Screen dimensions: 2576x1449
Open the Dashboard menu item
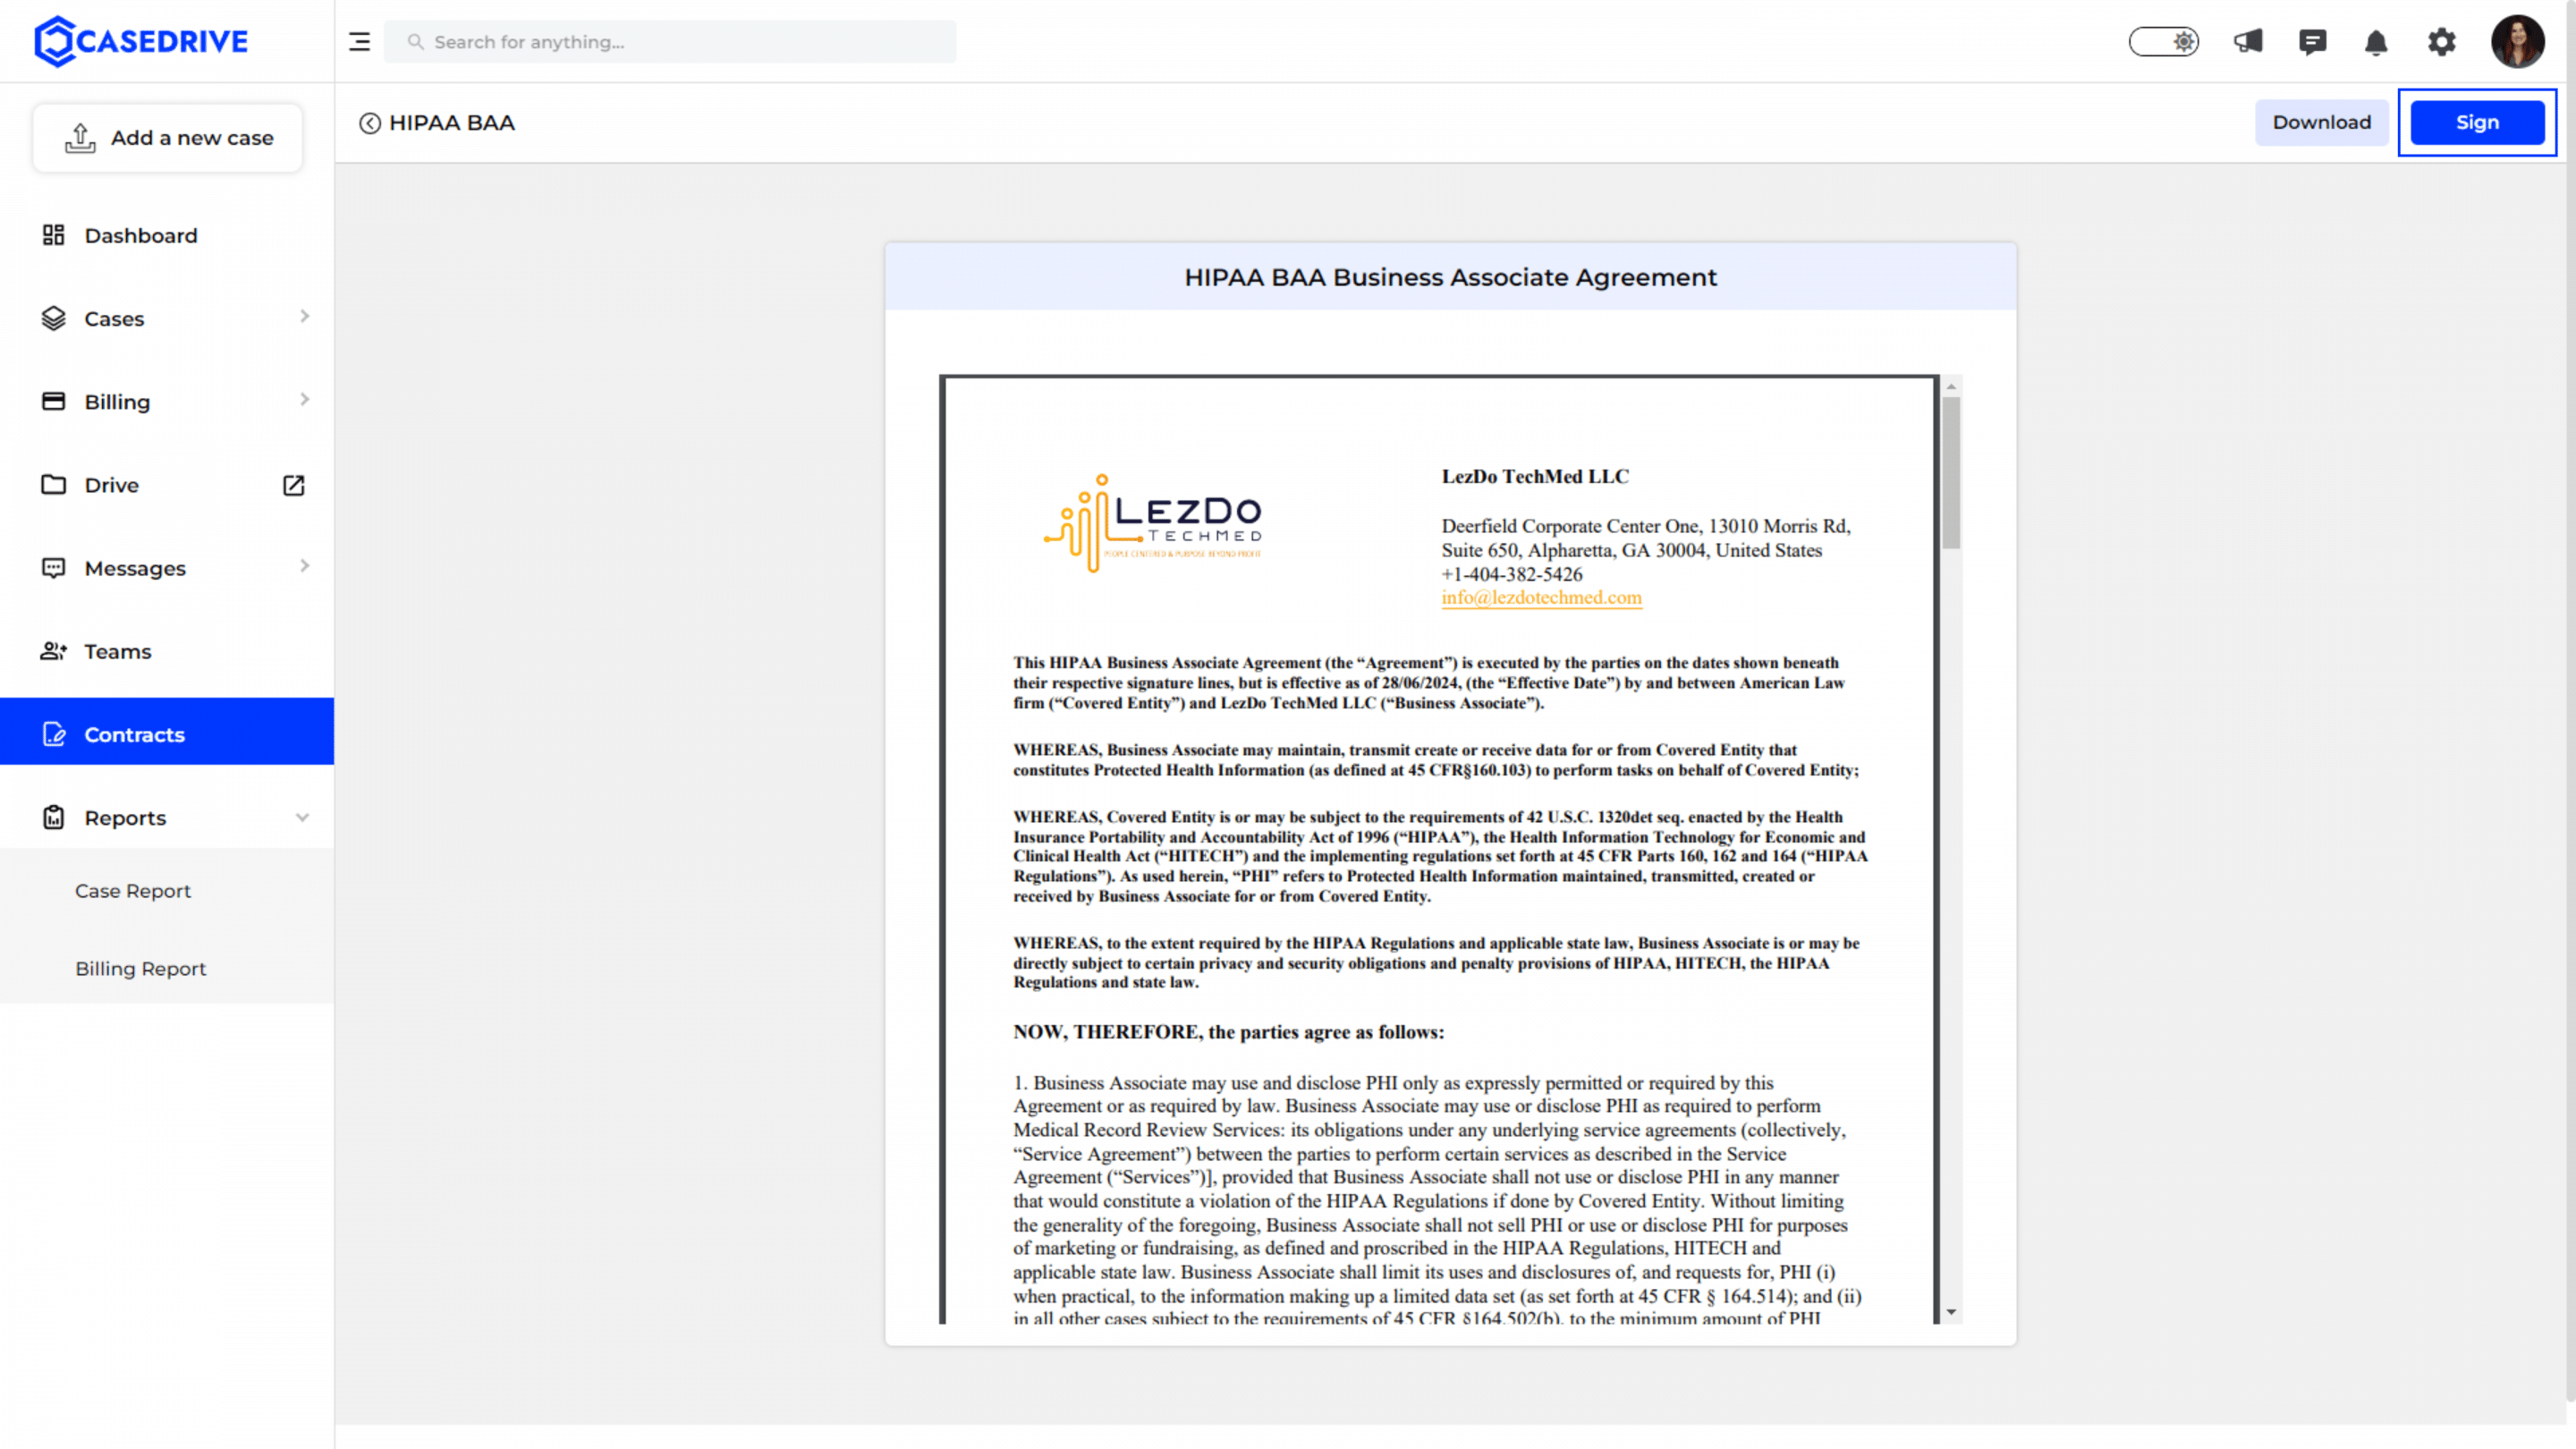167,235
